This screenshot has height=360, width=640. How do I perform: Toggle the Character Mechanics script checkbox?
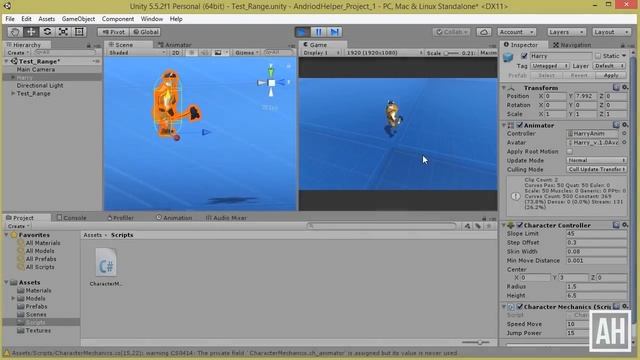(520, 307)
